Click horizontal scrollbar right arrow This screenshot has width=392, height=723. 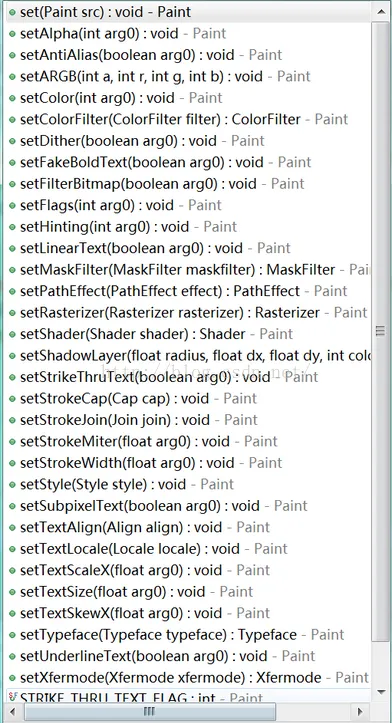(x=361, y=711)
